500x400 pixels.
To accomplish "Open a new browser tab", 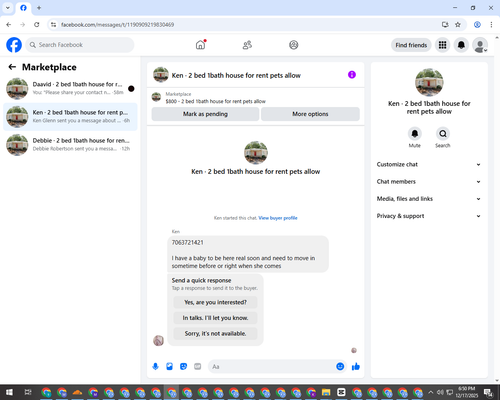I will tap(39, 8).
